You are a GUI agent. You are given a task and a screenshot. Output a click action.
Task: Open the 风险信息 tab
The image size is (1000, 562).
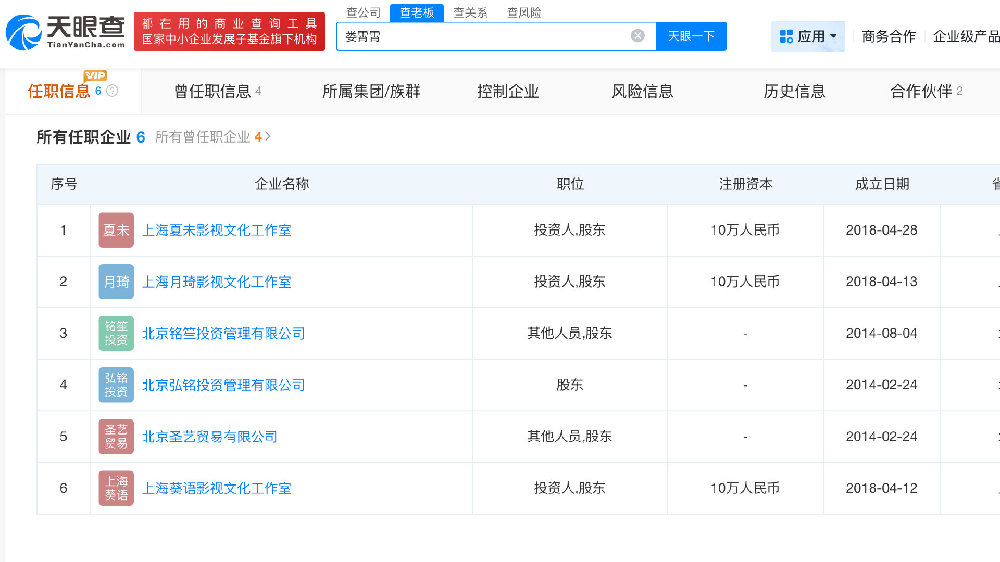coord(642,91)
